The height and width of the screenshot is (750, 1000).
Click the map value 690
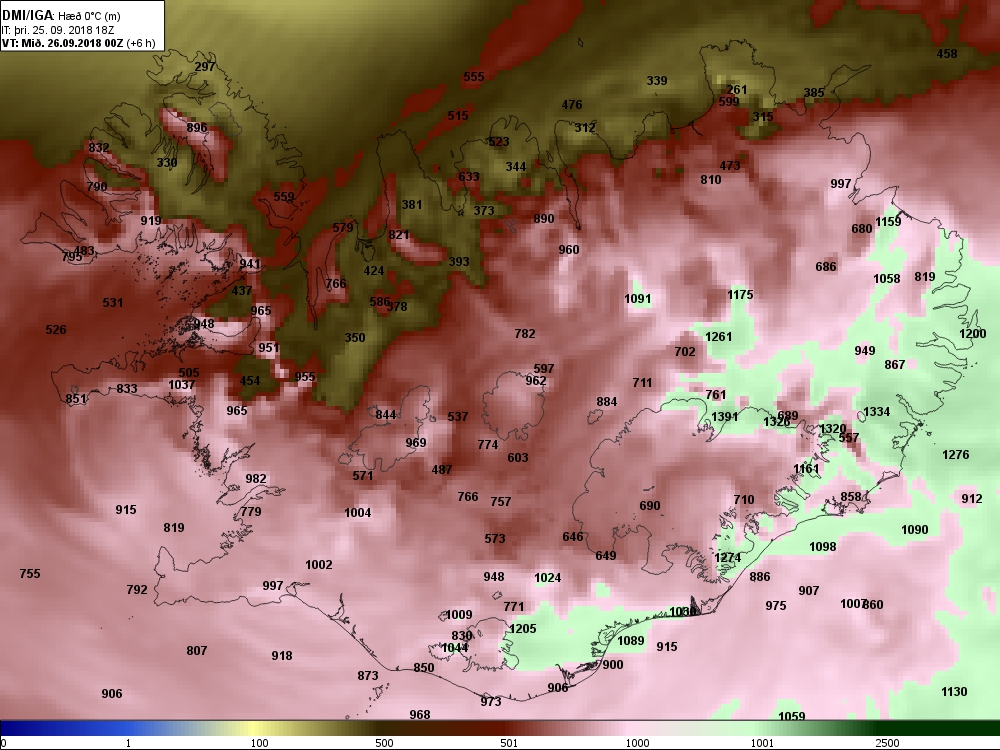pyautogui.click(x=650, y=506)
